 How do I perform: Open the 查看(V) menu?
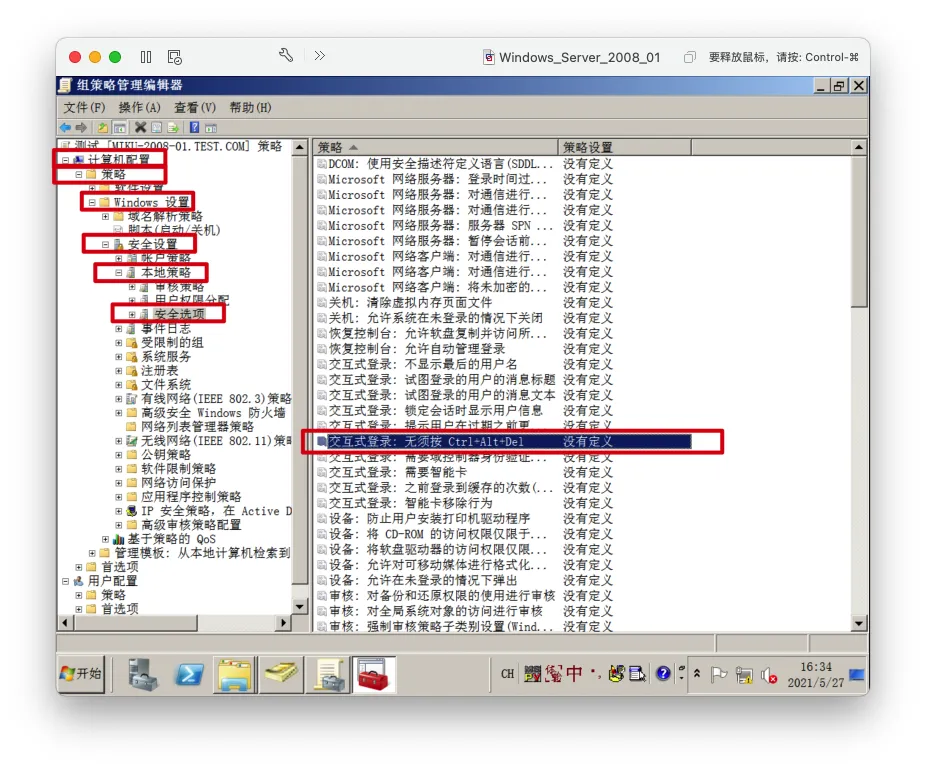pyautogui.click(x=195, y=107)
